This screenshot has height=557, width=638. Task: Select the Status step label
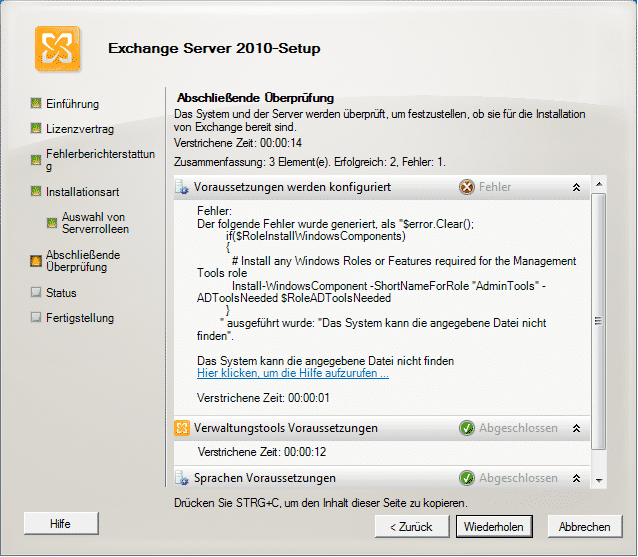(61, 293)
